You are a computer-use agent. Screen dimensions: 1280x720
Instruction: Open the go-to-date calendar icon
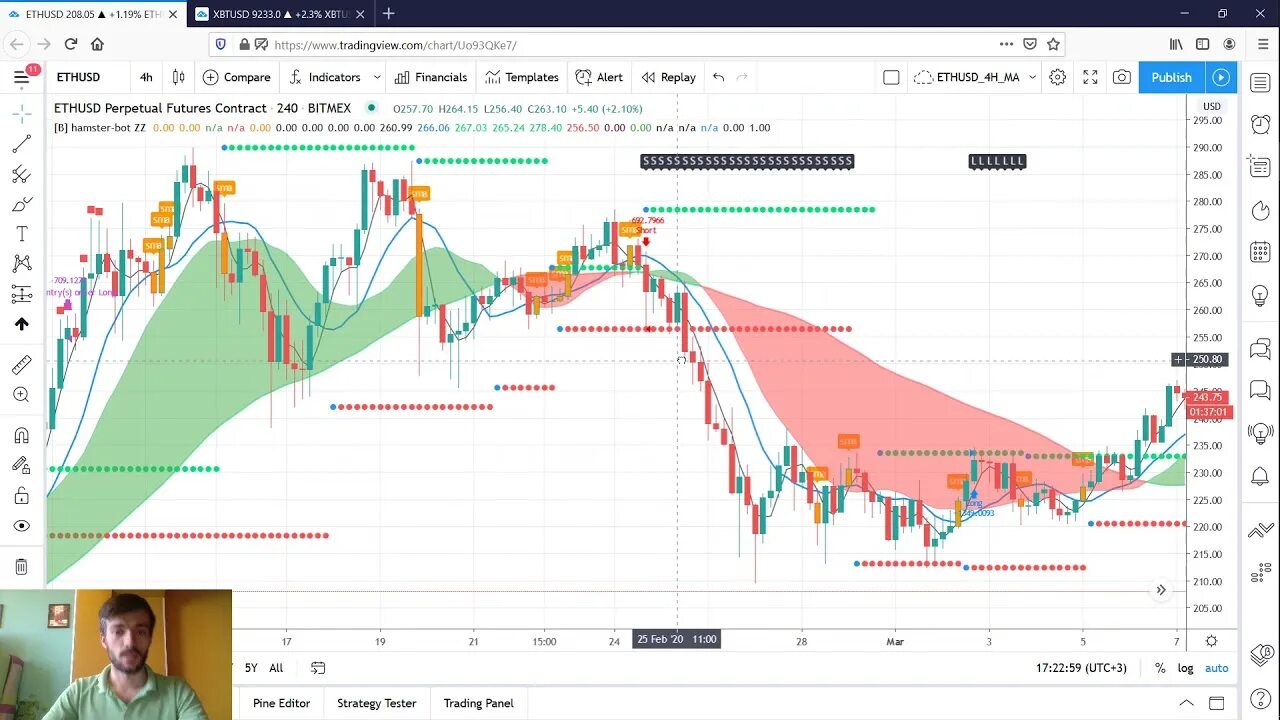318,668
